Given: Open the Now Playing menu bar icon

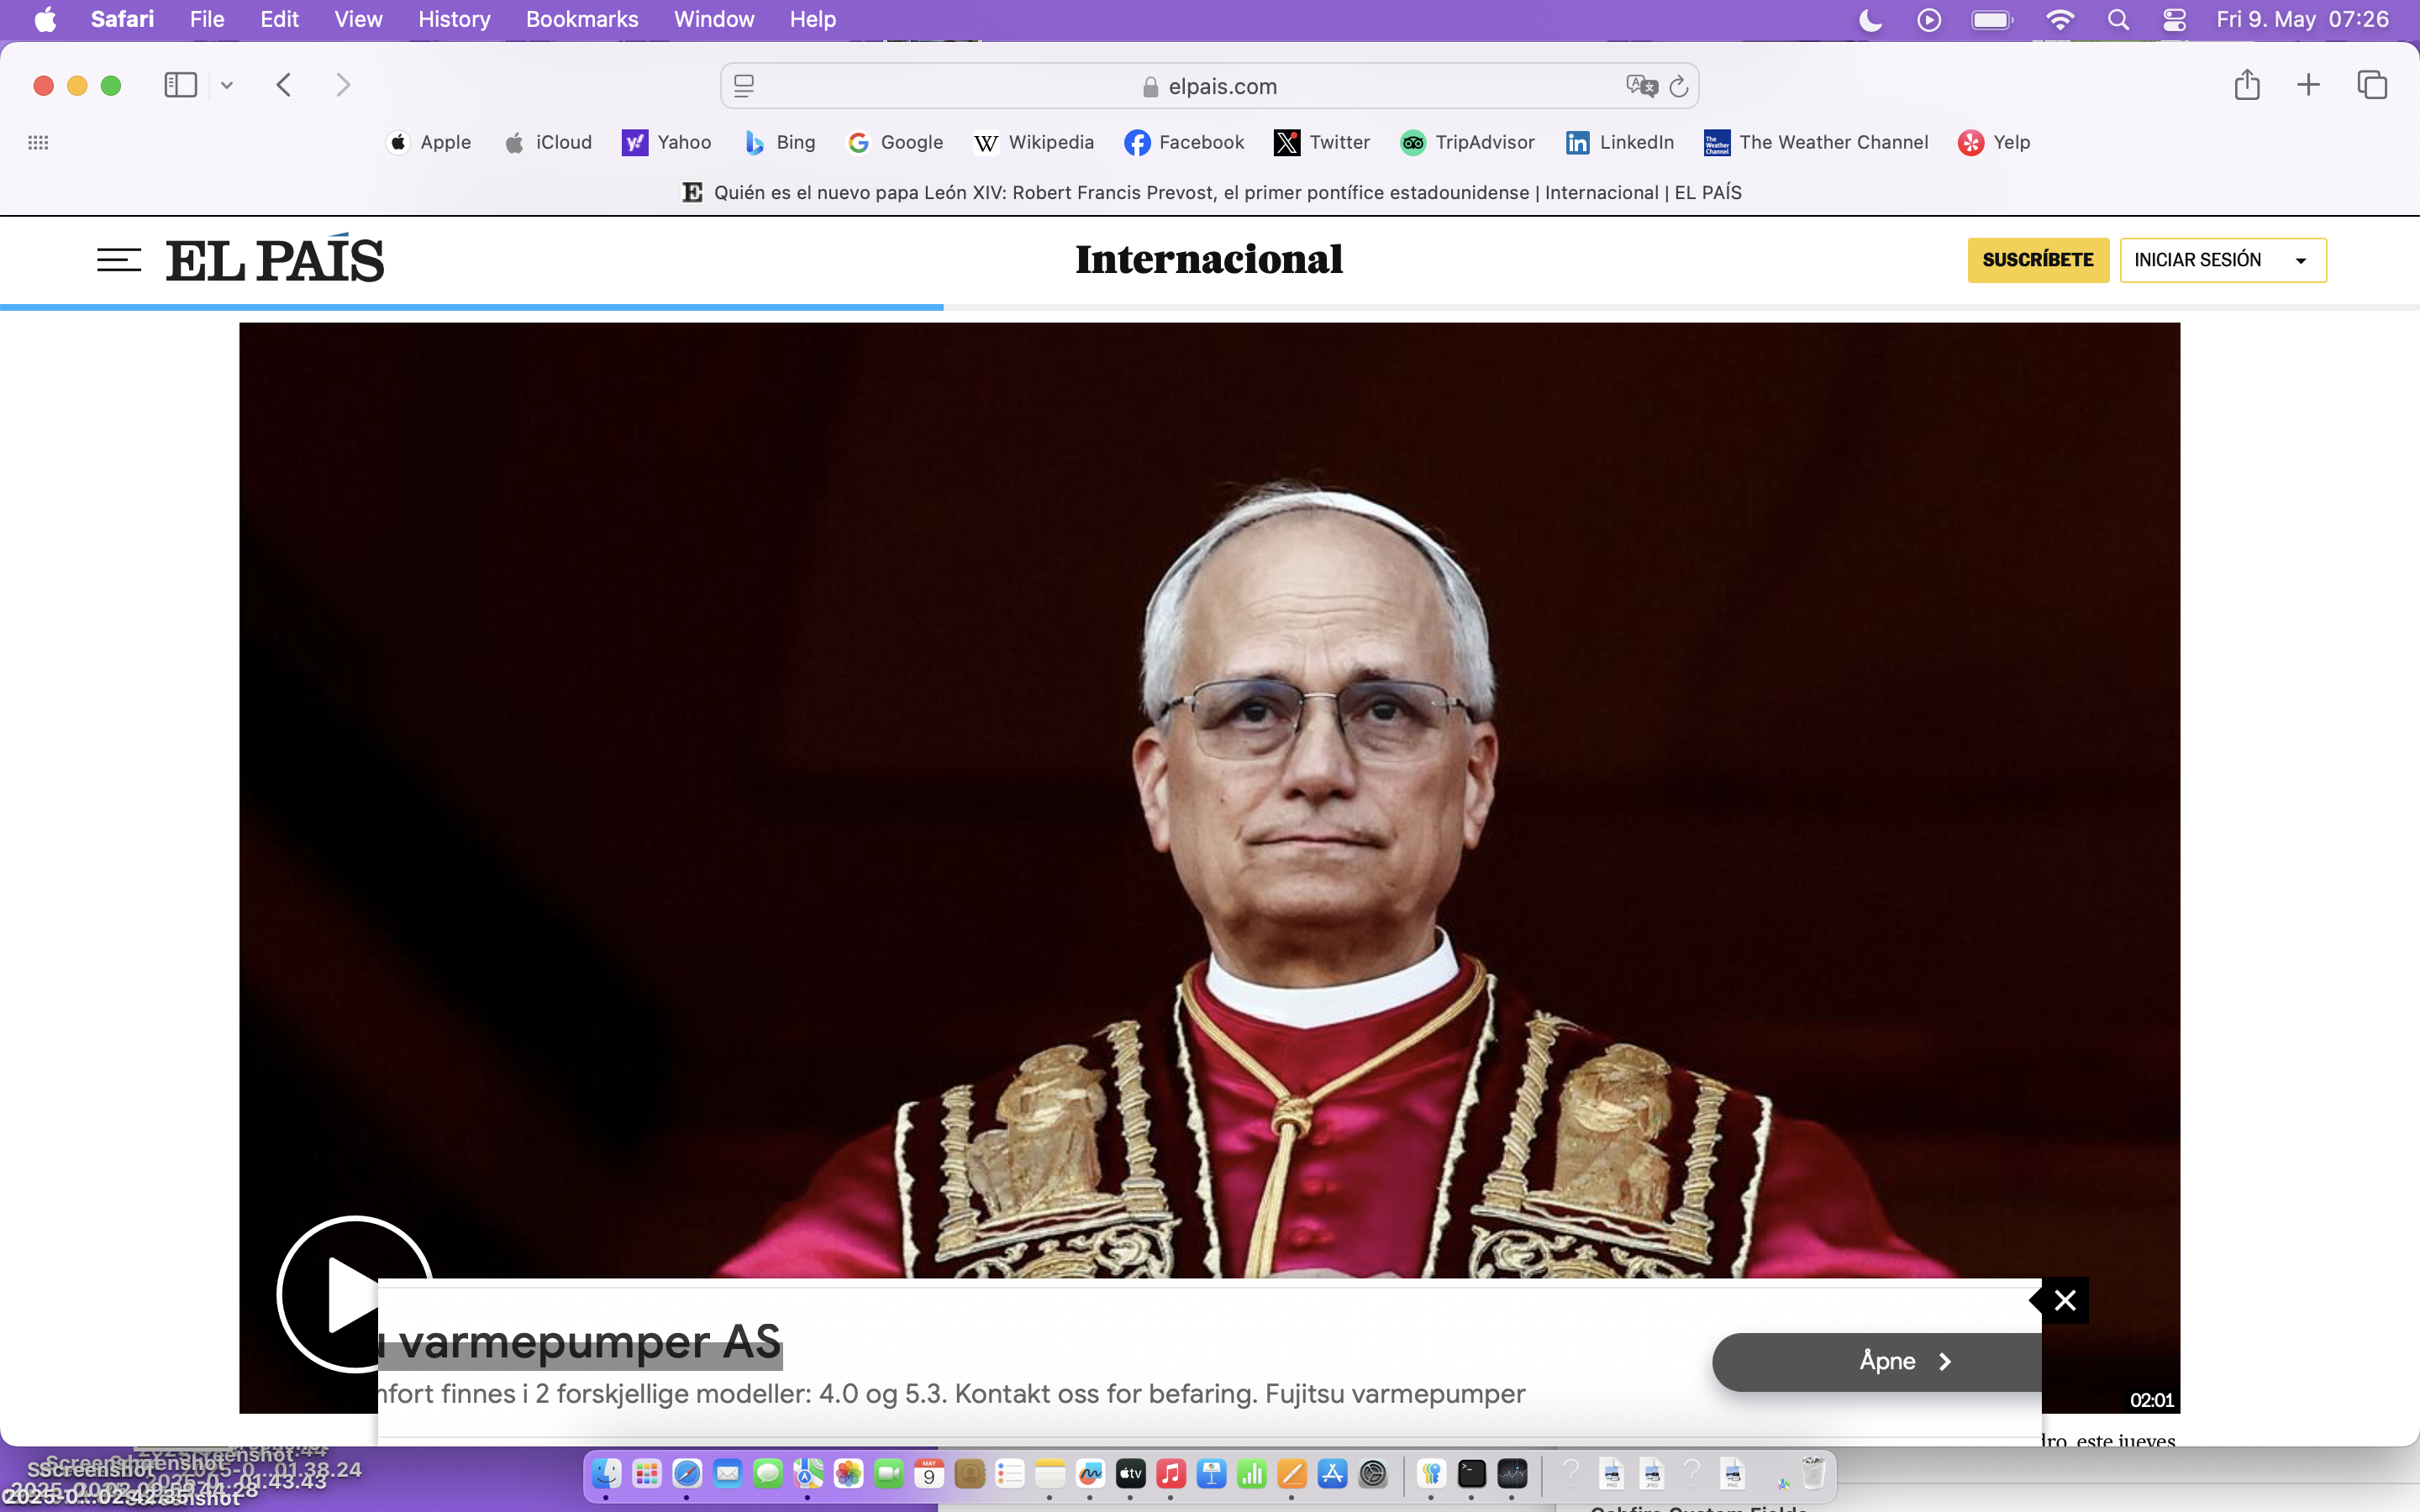Looking at the screenshot, I should pyautogui.click(x=1929, y=19).
